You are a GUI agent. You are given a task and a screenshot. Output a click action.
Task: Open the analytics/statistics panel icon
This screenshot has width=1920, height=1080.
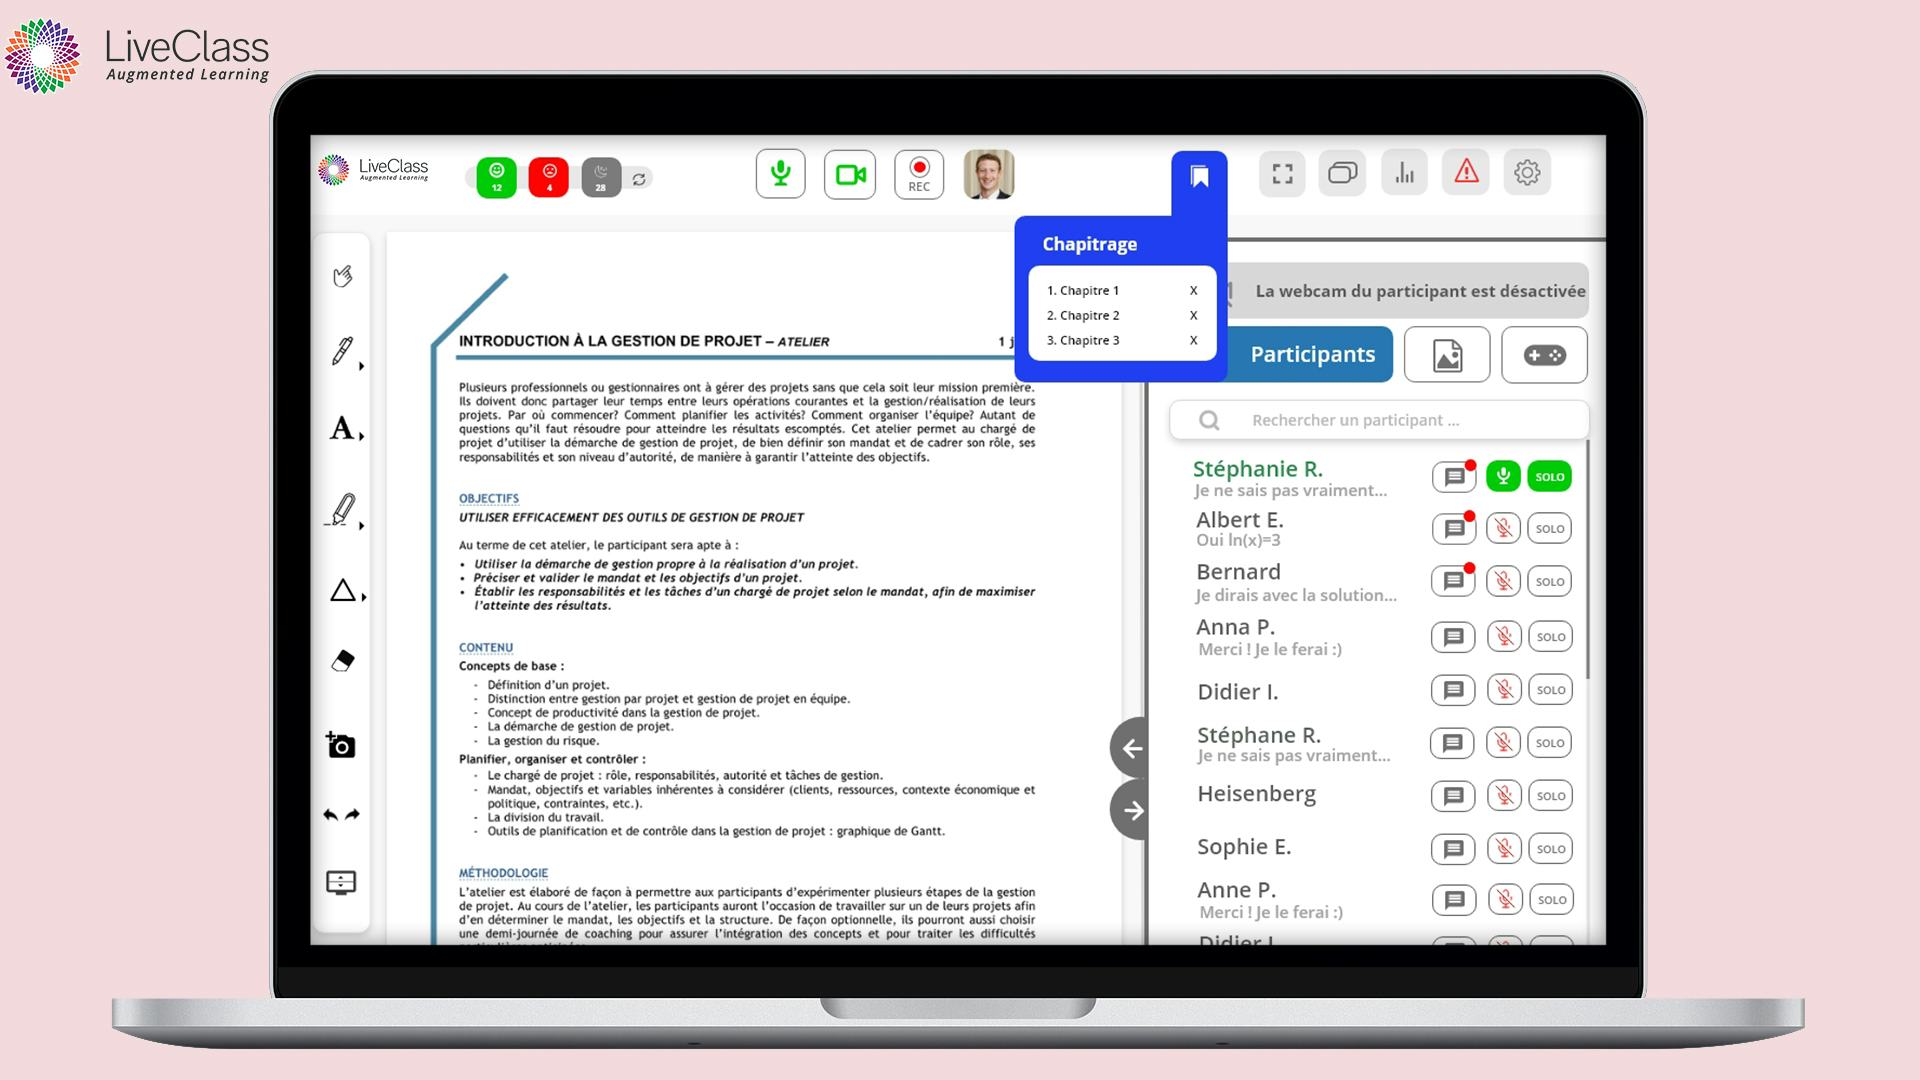[x=1403, y=171]
